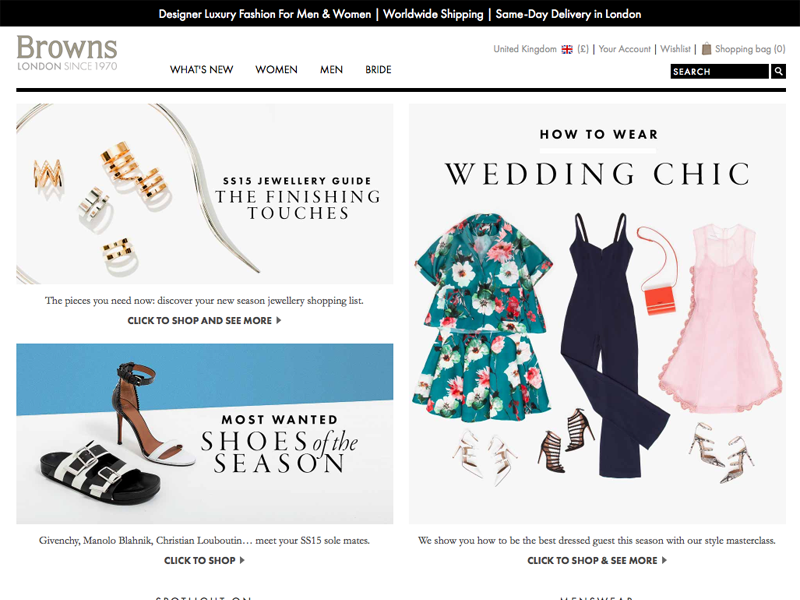Change United Kingdom country selector
This screenshot has width=800, height=600.
[x=524, y=49]
